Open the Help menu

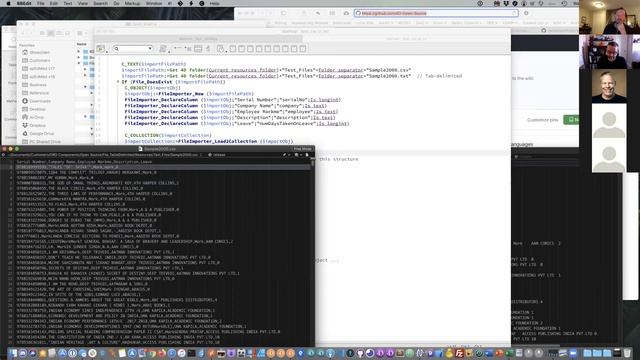pos(215,3)
